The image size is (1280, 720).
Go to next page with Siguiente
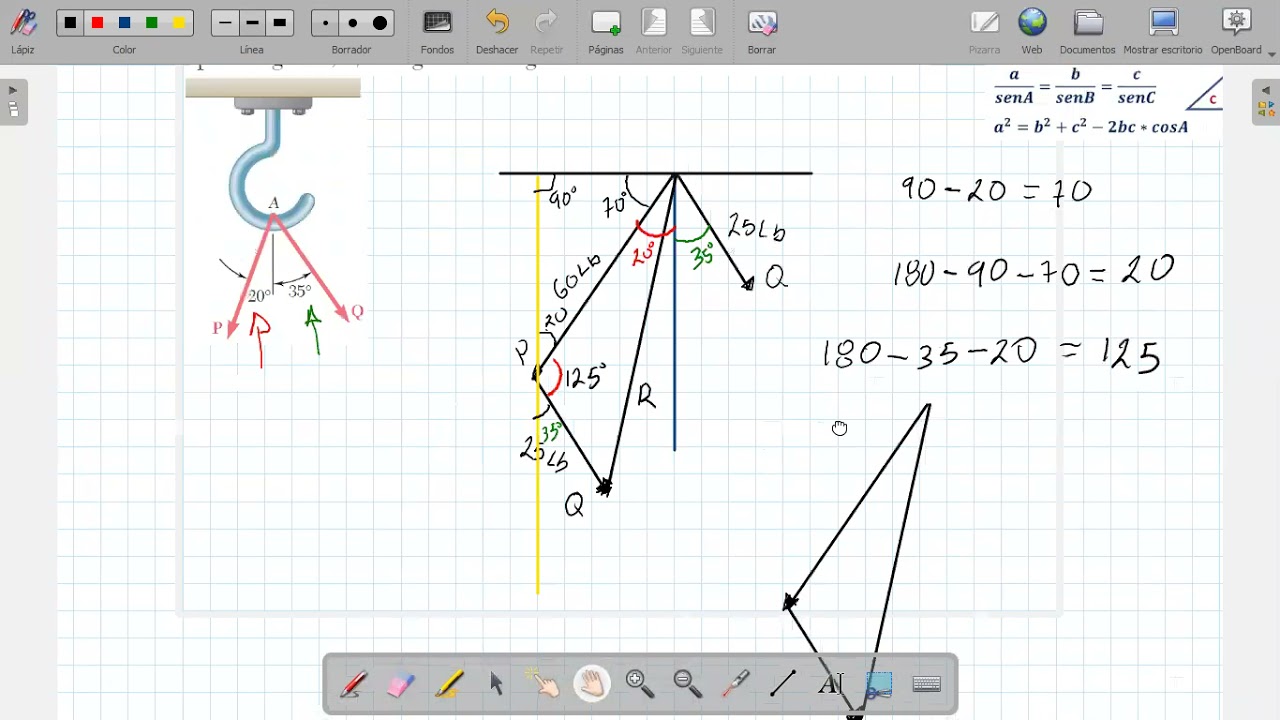(x=702, y=31)
